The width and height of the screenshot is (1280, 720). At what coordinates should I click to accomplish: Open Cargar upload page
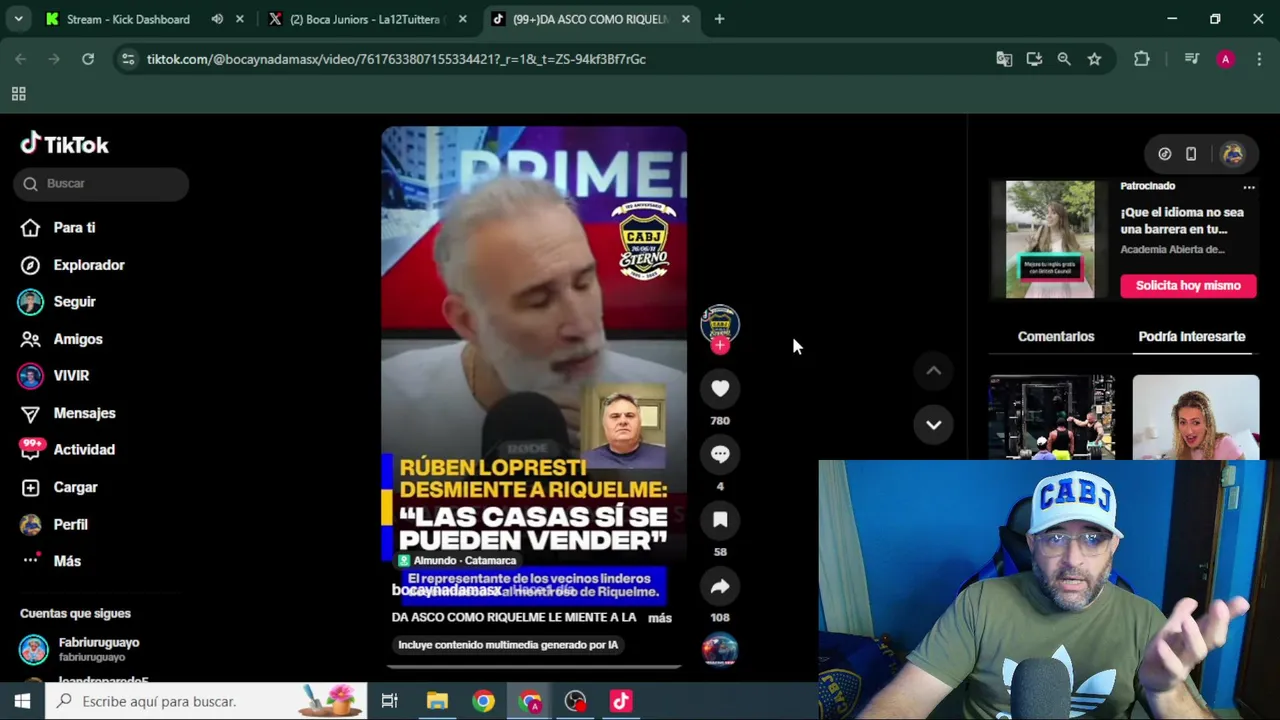pos(75,487)
